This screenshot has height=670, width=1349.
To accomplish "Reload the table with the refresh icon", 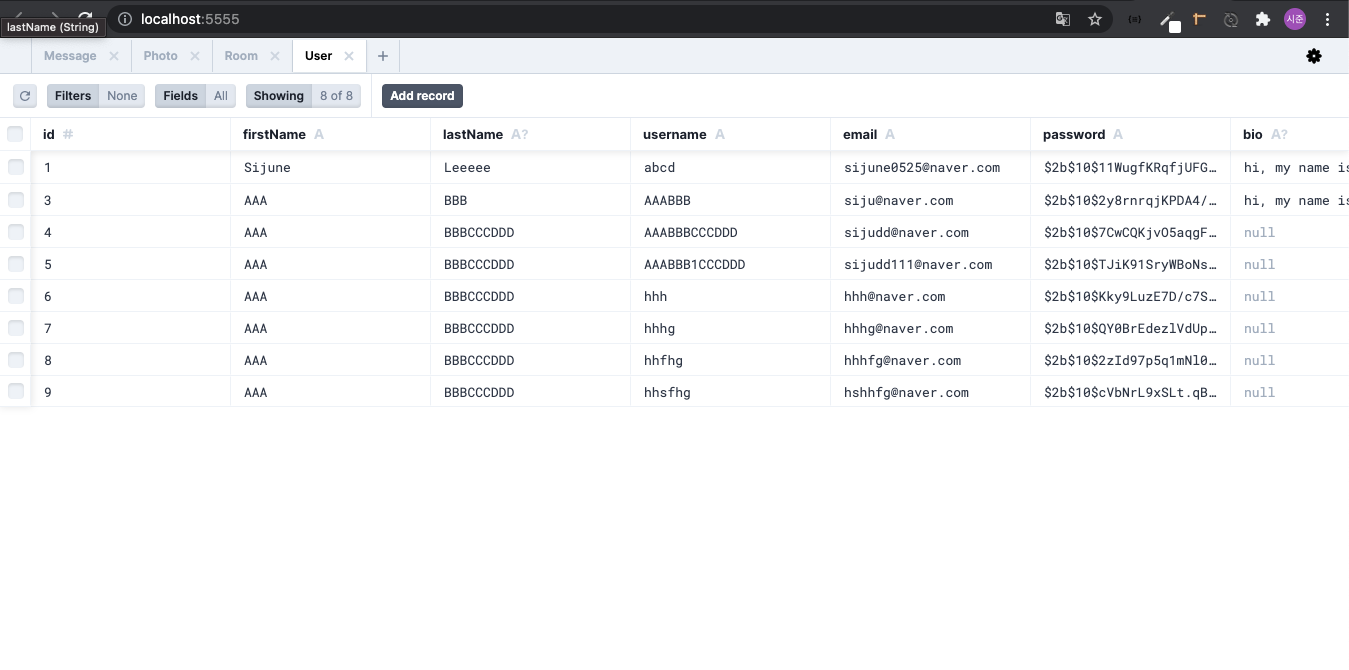I will 25,96.
